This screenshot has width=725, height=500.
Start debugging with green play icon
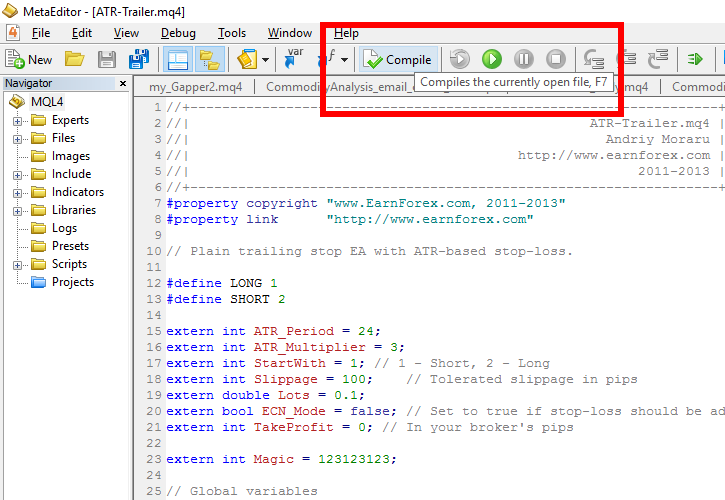[491, 59]
